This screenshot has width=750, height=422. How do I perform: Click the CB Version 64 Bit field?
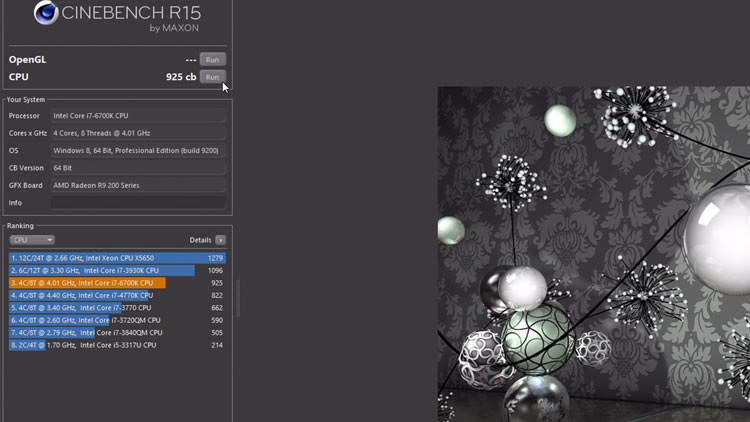pyautogui.click(x=138, y=168)
